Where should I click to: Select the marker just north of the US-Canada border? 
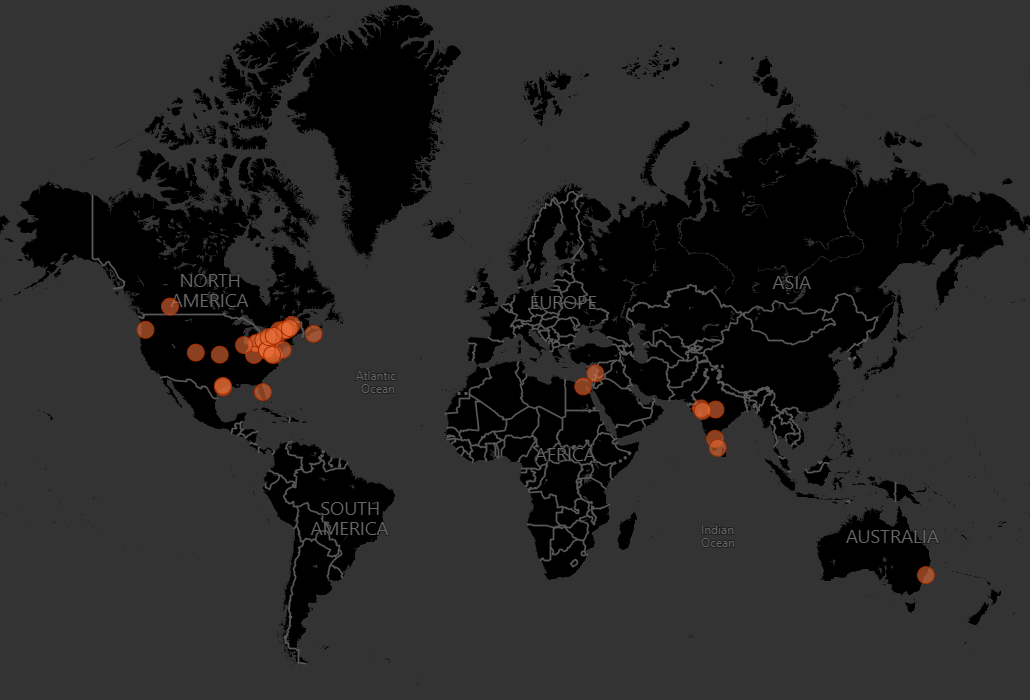[170, 306]
